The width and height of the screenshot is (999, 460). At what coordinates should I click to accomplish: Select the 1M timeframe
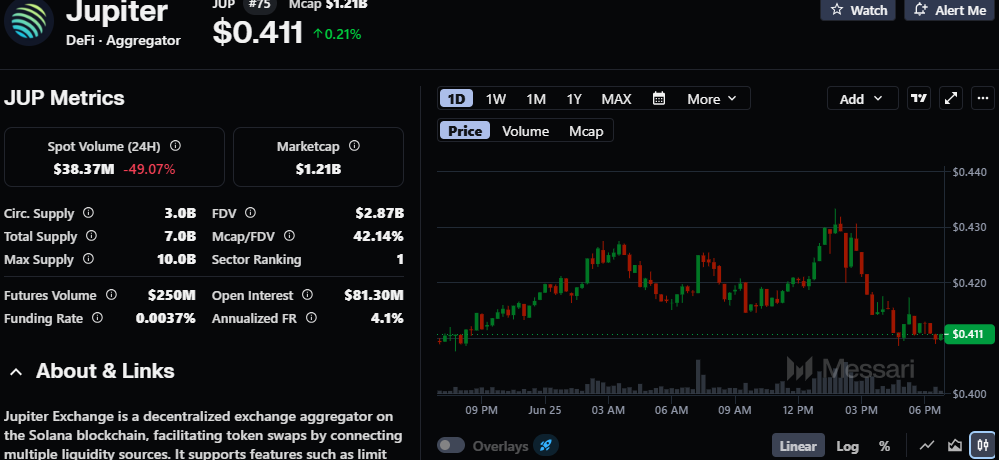(536, 99)
